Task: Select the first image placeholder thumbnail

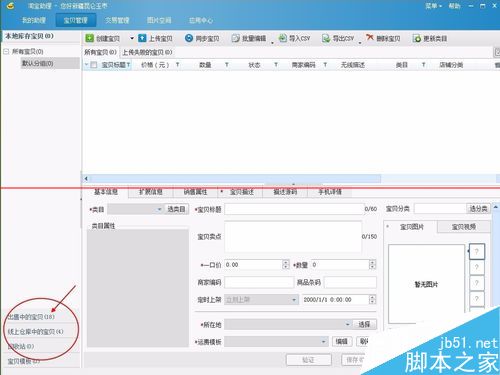Action: 477,252
